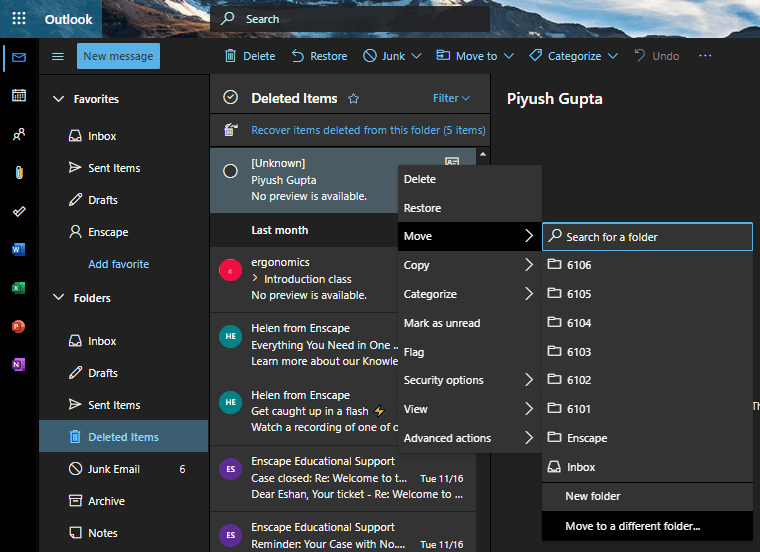Open the more actions ellipsis in toolbar
Screen dimensions: 760x552
point(705,56)
